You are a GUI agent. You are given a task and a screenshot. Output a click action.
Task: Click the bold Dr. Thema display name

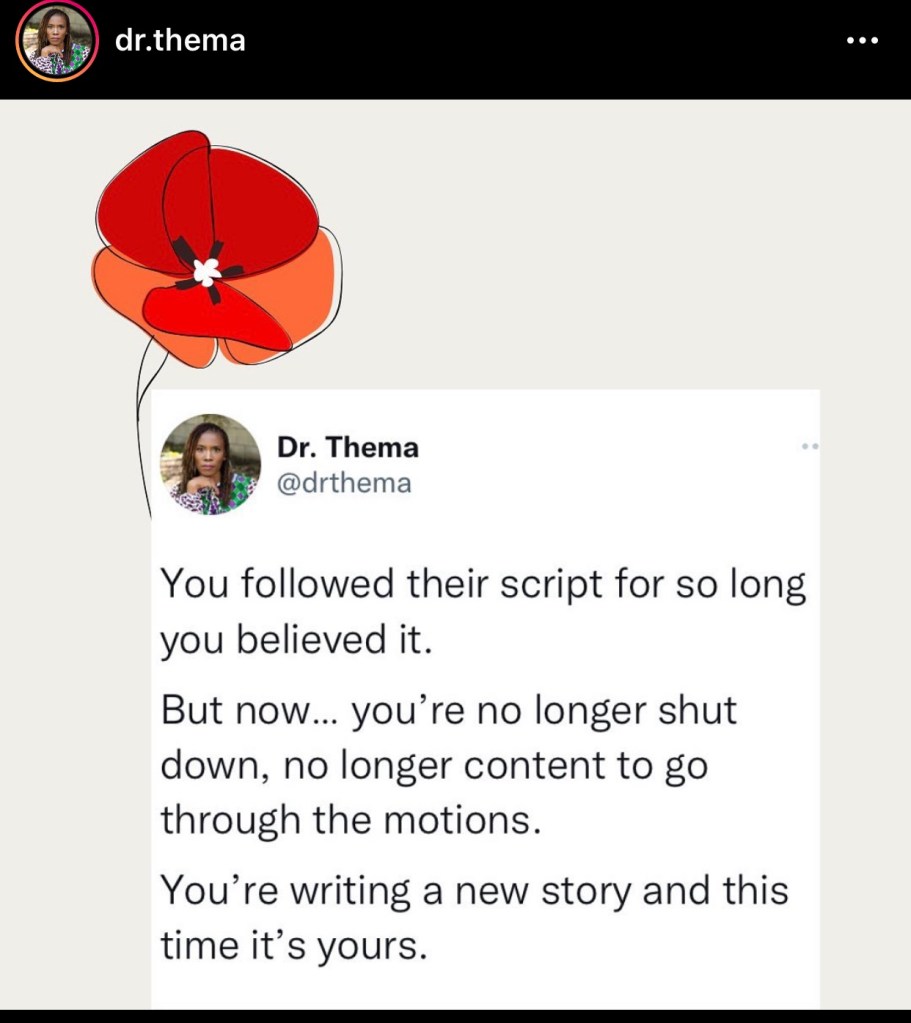(347, 447)
